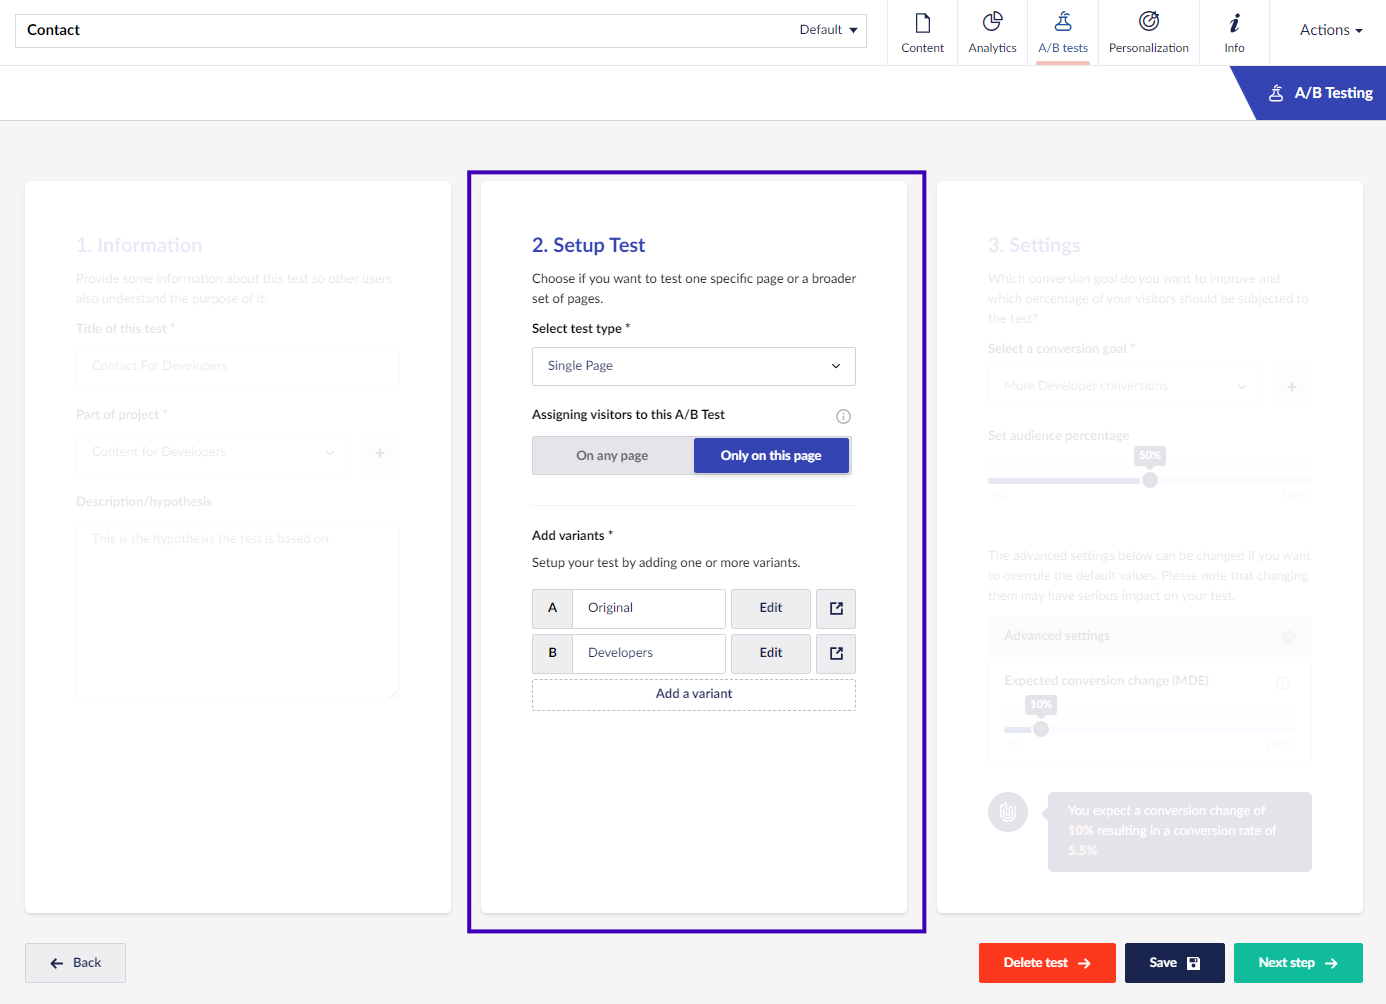Viewport: 1386px width, 1004px height.
Task: Expand the Actions menu
Action: pos(1330,30)
